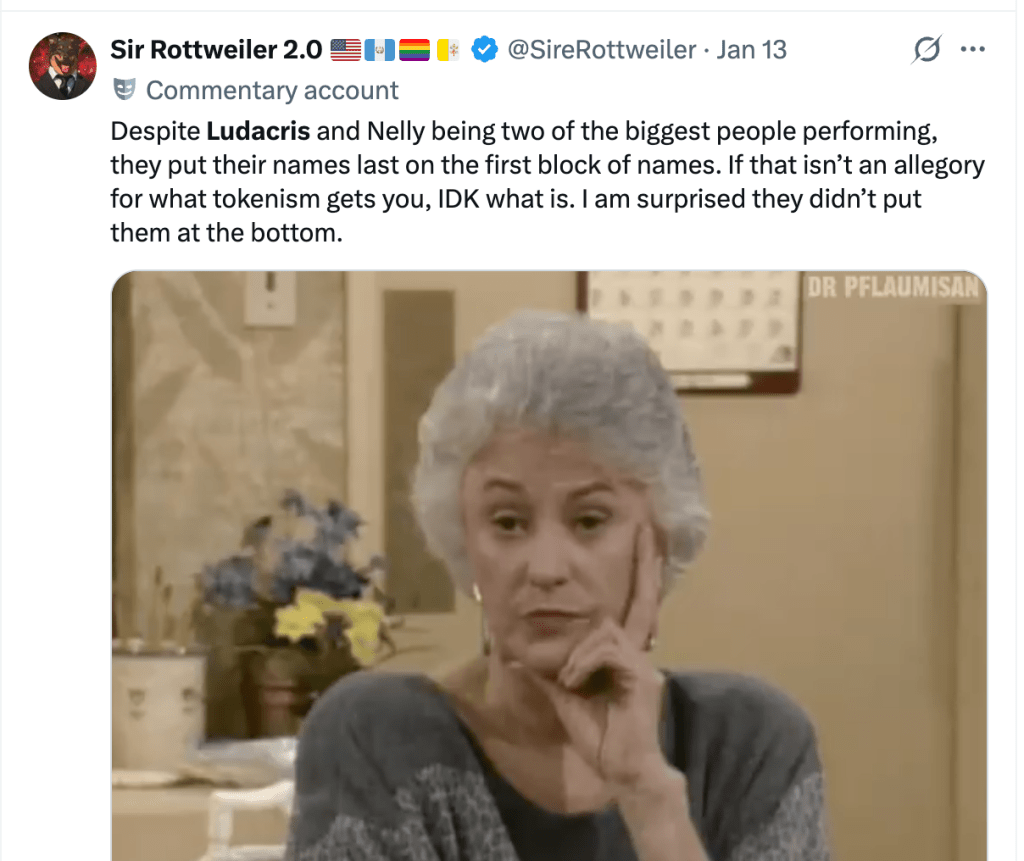1024x861 pixels.
Task: Click the Commentary account label
Action: click(x=272, y=90)
